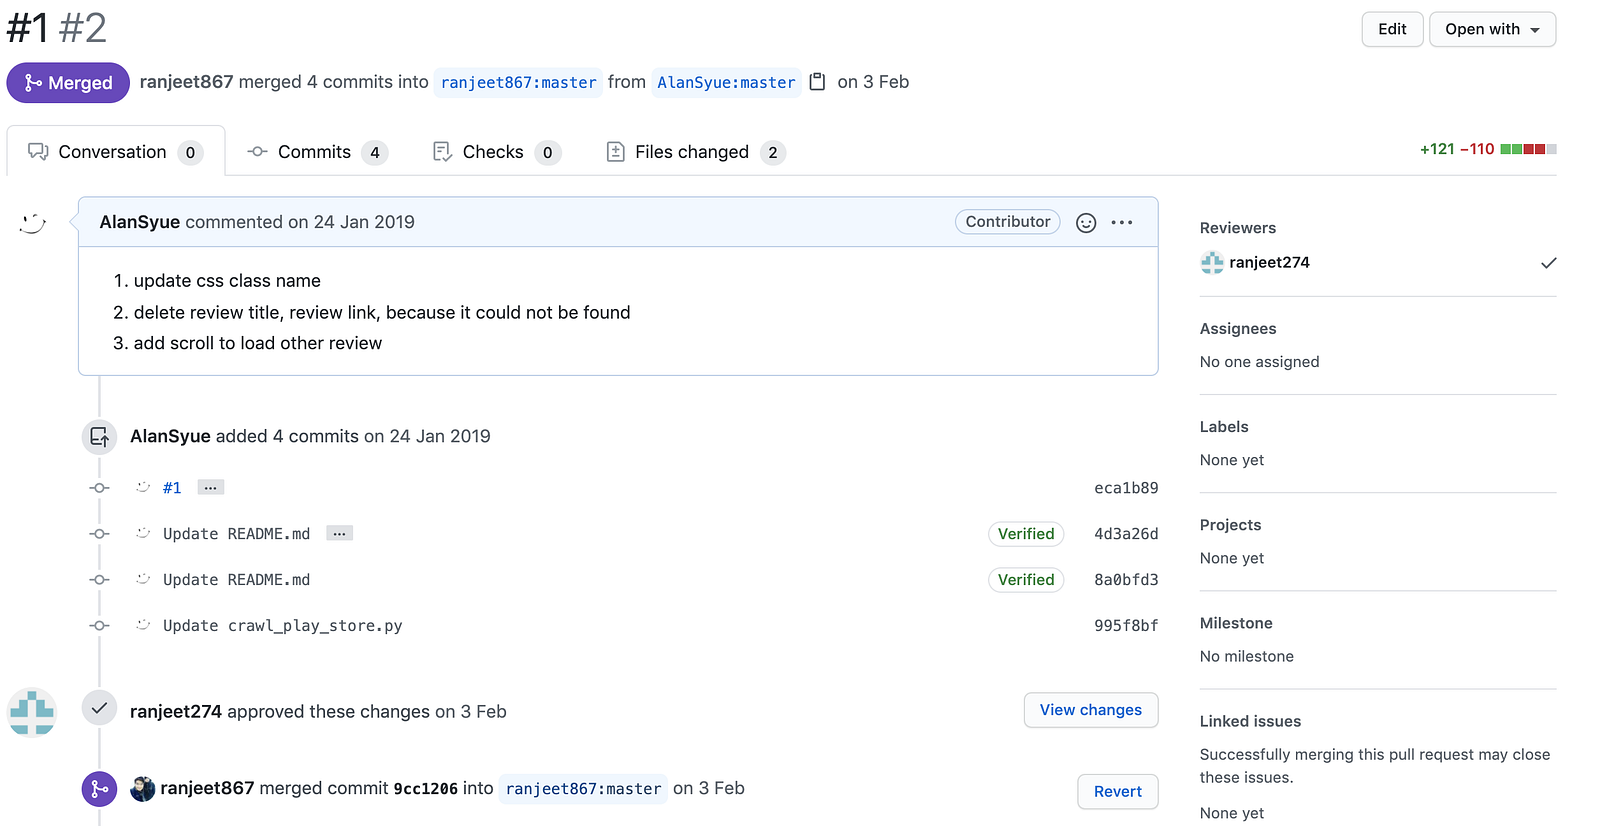
Task: Click the copy branch name clipboard icon
Action: pyautogui.click(x=817, y=82)
